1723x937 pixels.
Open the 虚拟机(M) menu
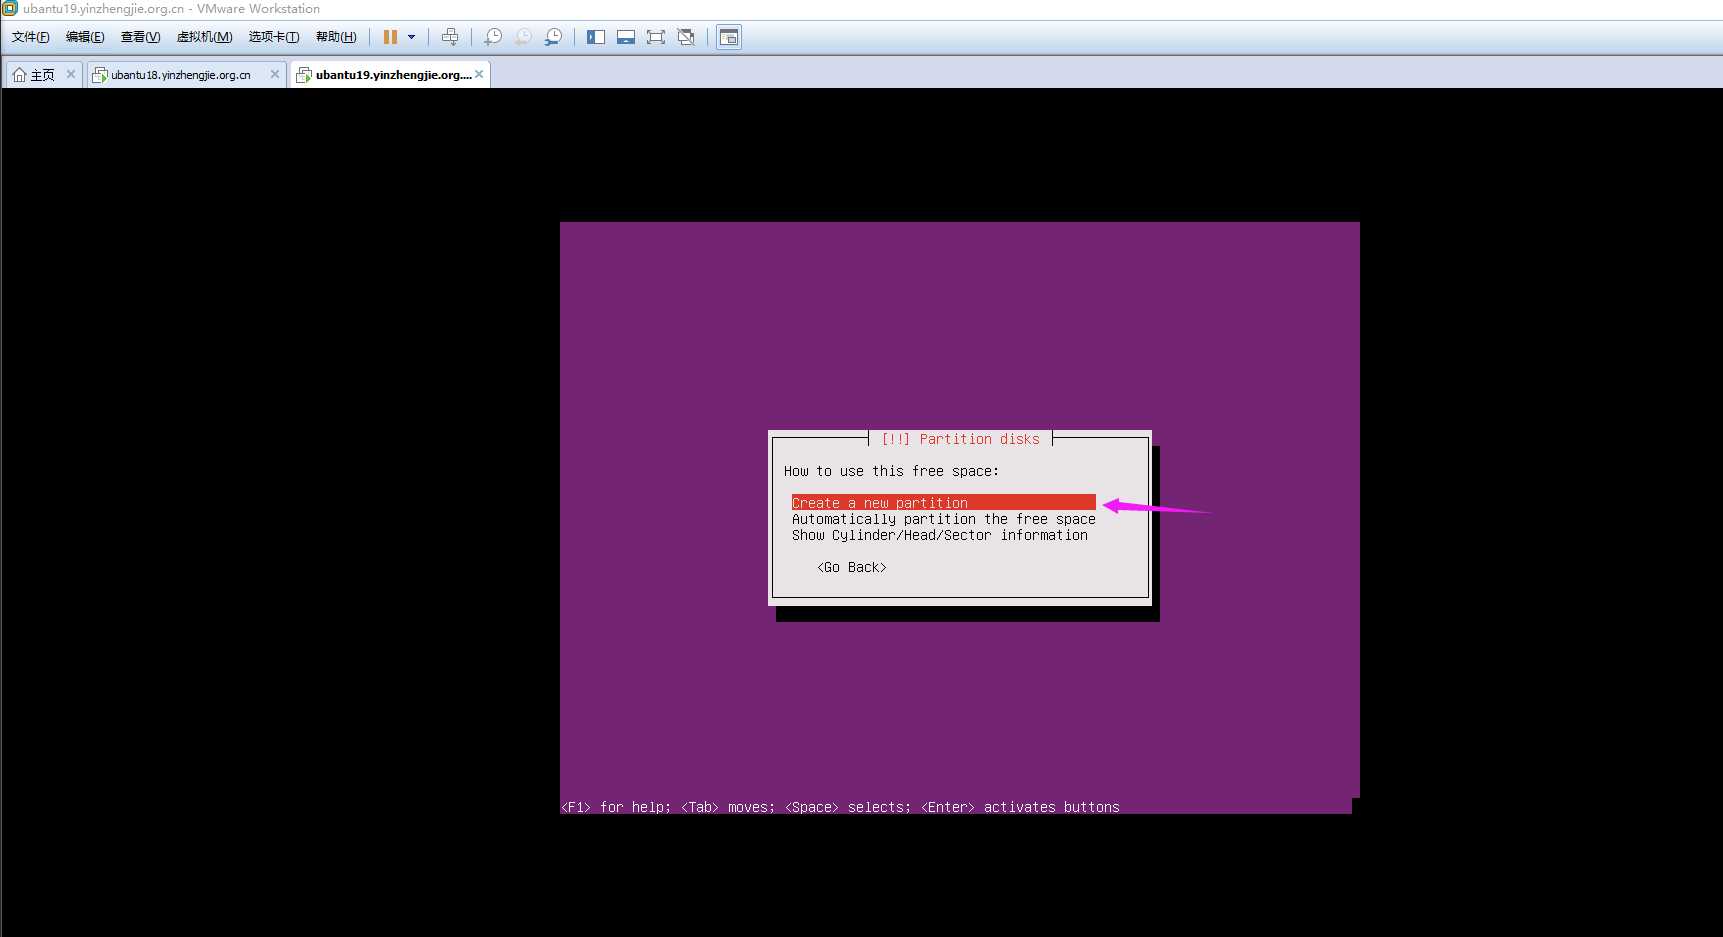(x=204, y=37)
